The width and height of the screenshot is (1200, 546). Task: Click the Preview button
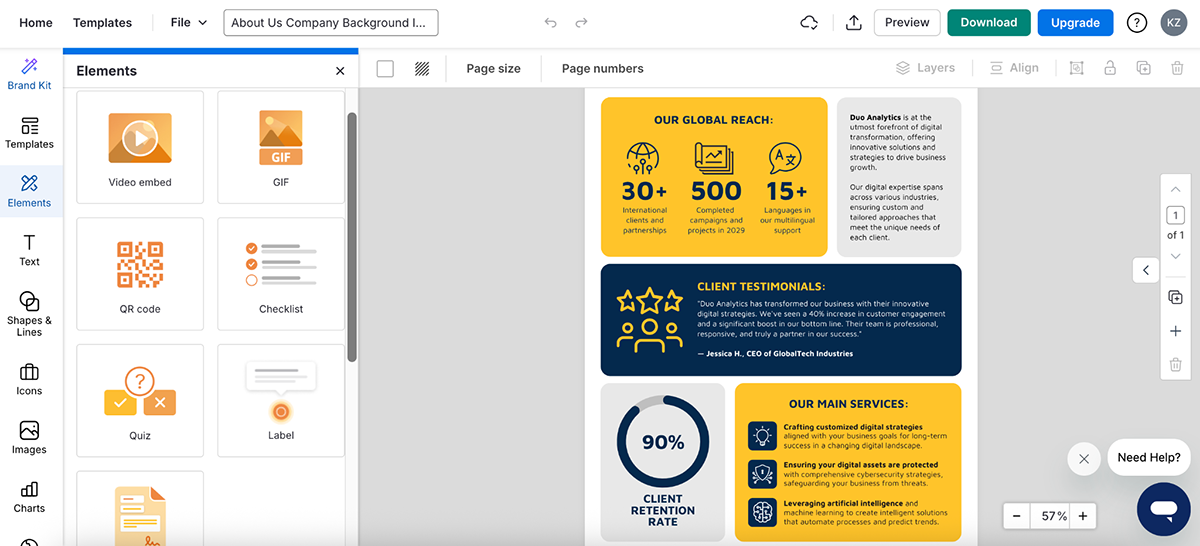(907, 22)
